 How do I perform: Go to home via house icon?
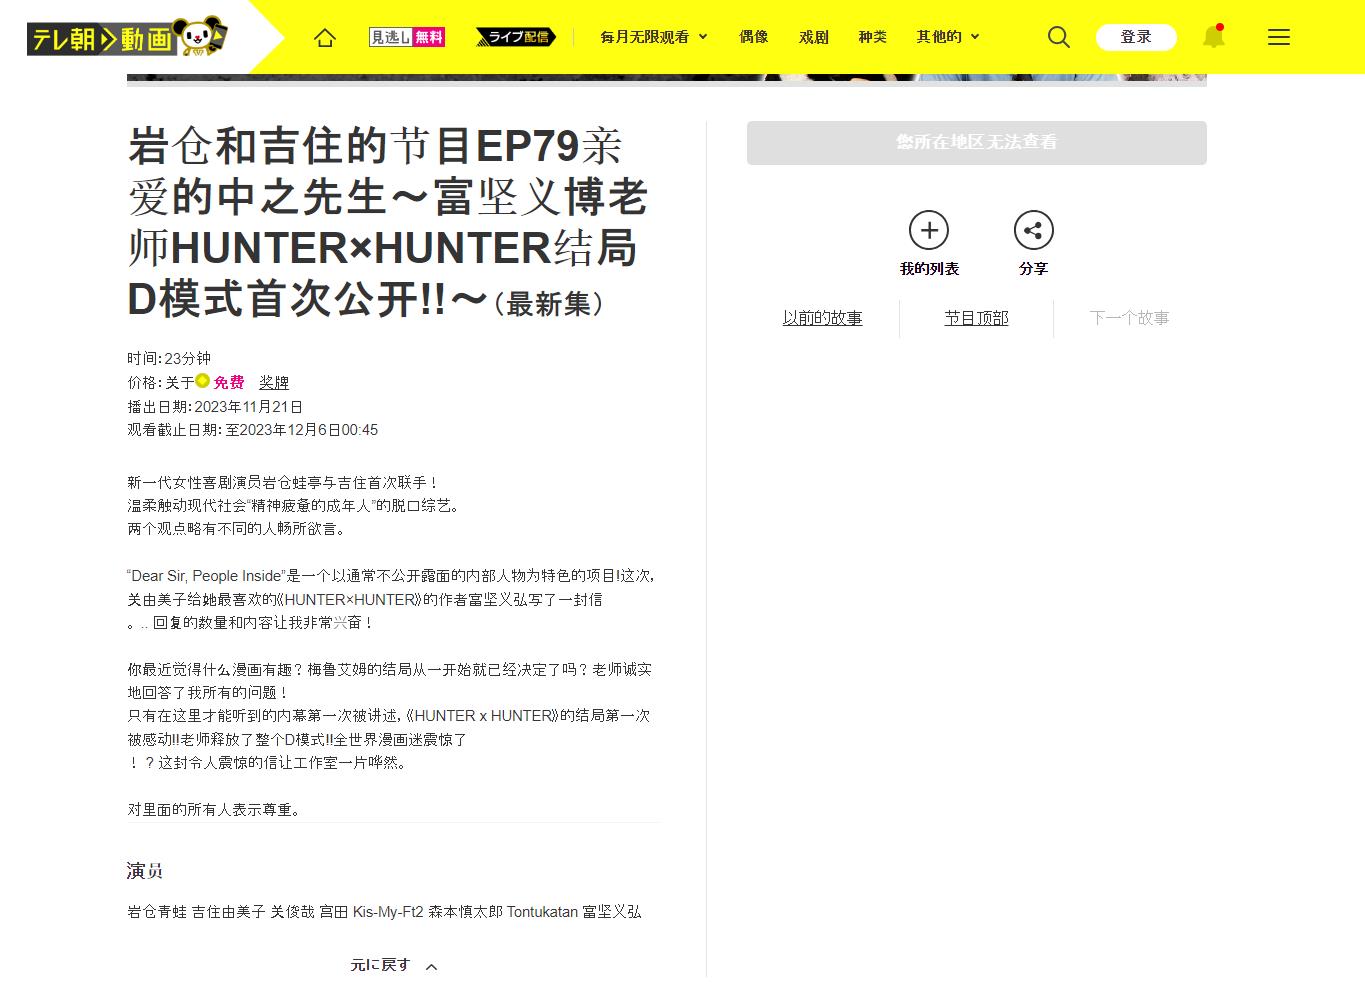(325, 37)
